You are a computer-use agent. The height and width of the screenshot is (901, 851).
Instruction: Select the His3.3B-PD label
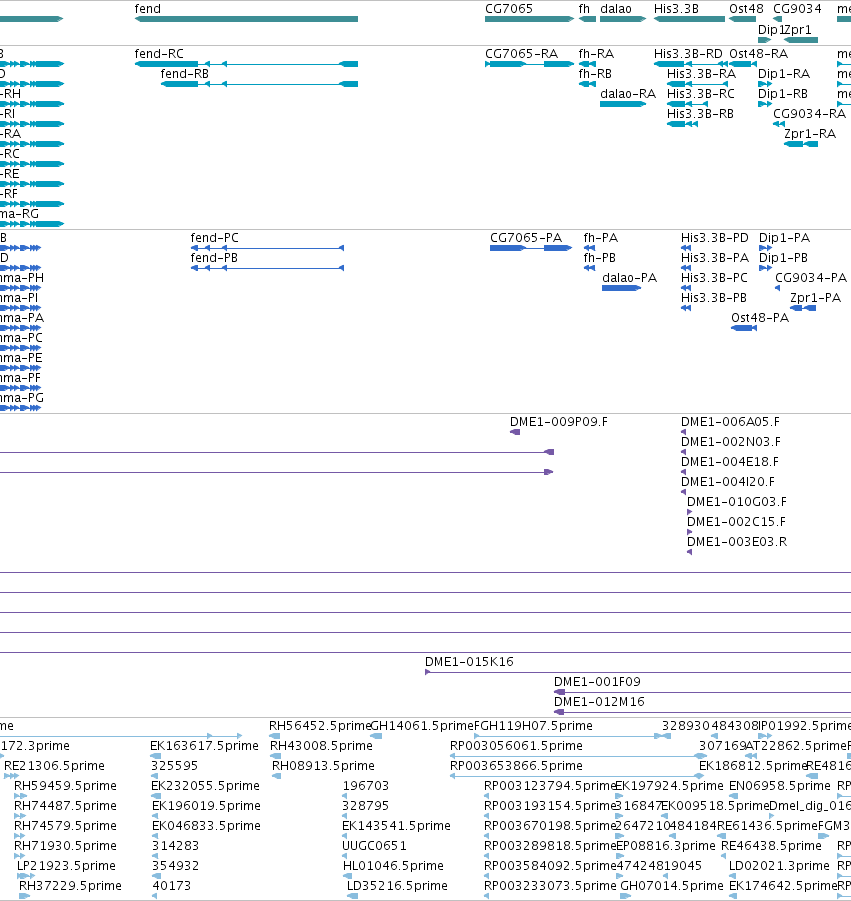(715, 238)
